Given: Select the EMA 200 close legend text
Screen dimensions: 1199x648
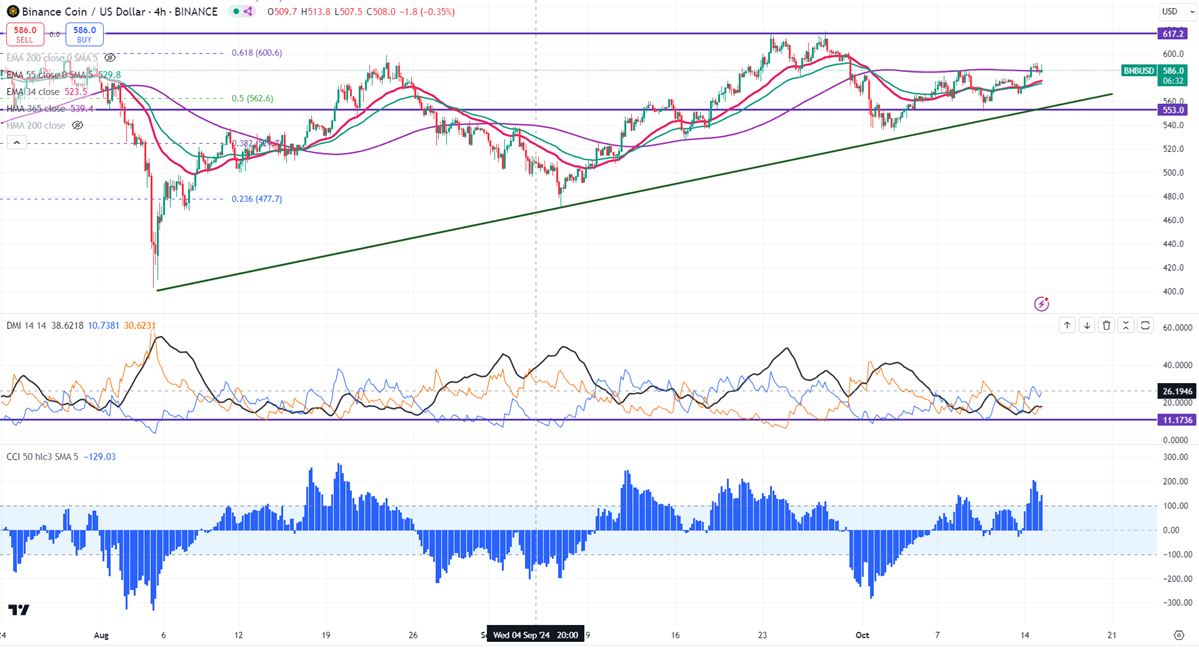Looking at the screenshot, I should click(x=52, y=57).
